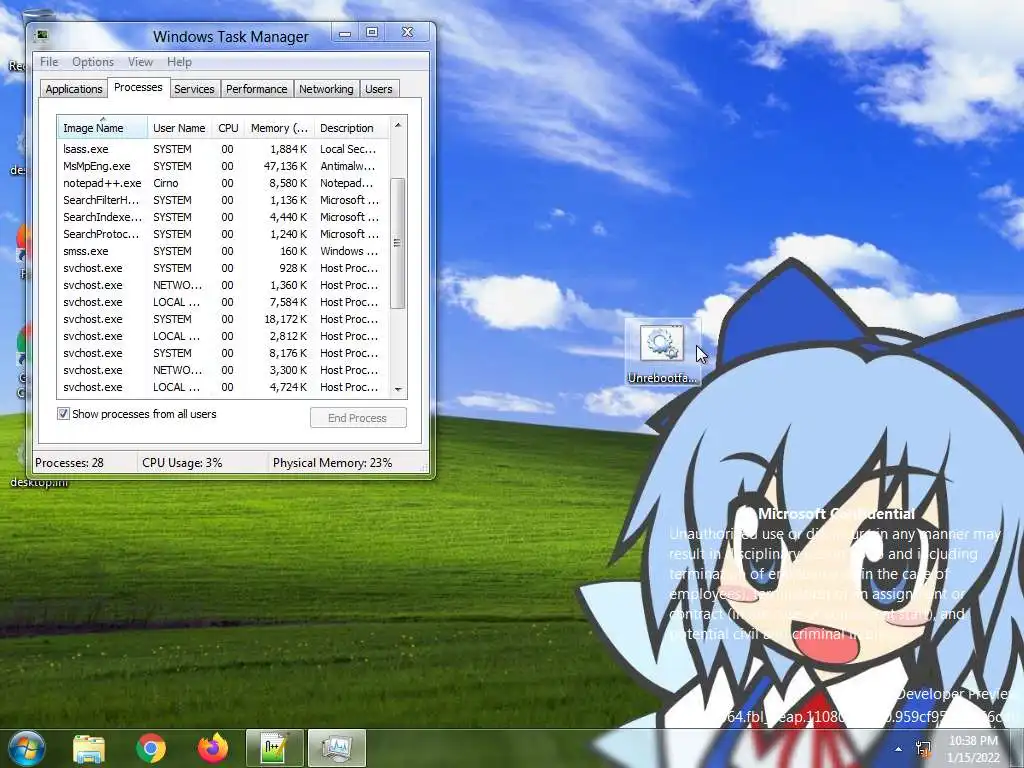Viewport: 1024px width, 768px height.
Task: Launch Google Chrome from the taskbar
Action: (151, 748)
